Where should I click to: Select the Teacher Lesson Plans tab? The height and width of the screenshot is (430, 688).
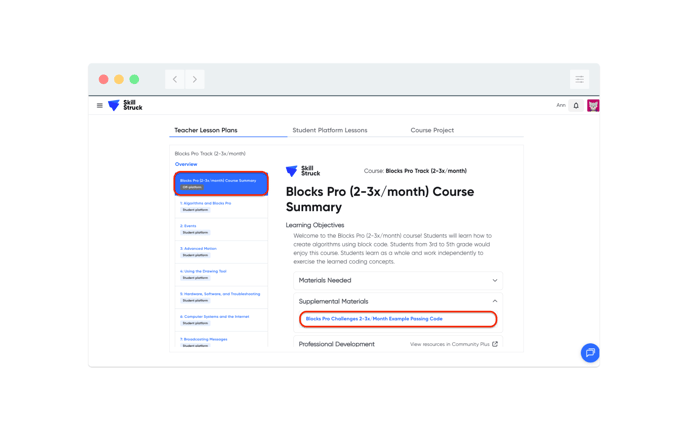pos(206,130)
